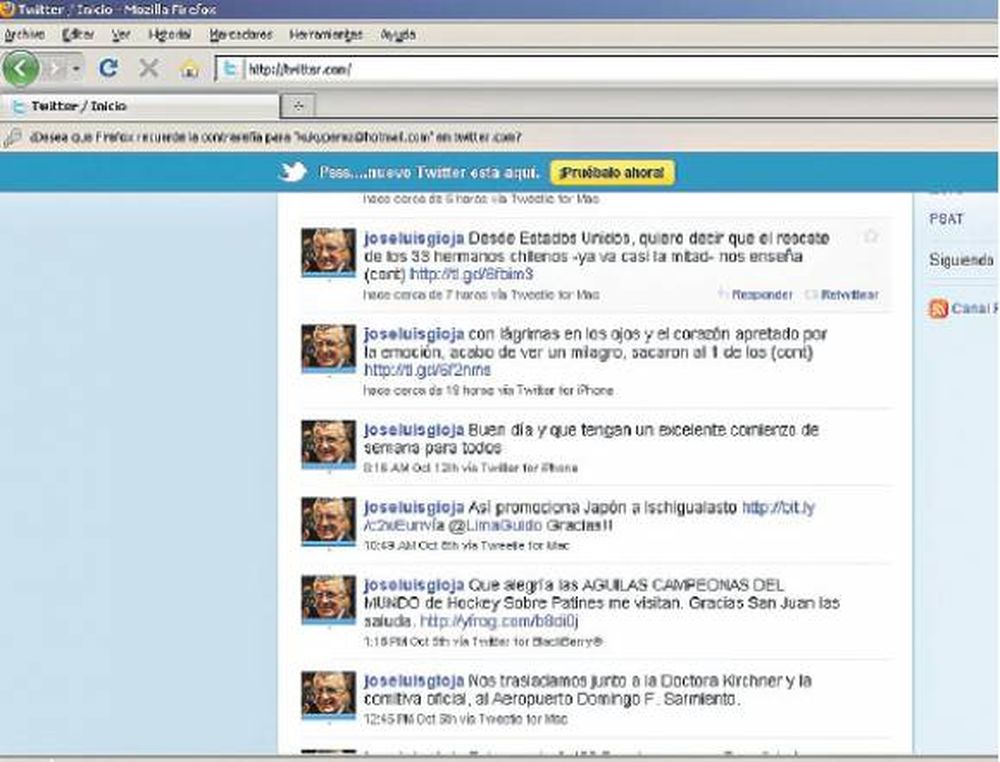Go to the Firefox Home page icon
The image size is (1000, 762).
[189, 68]
